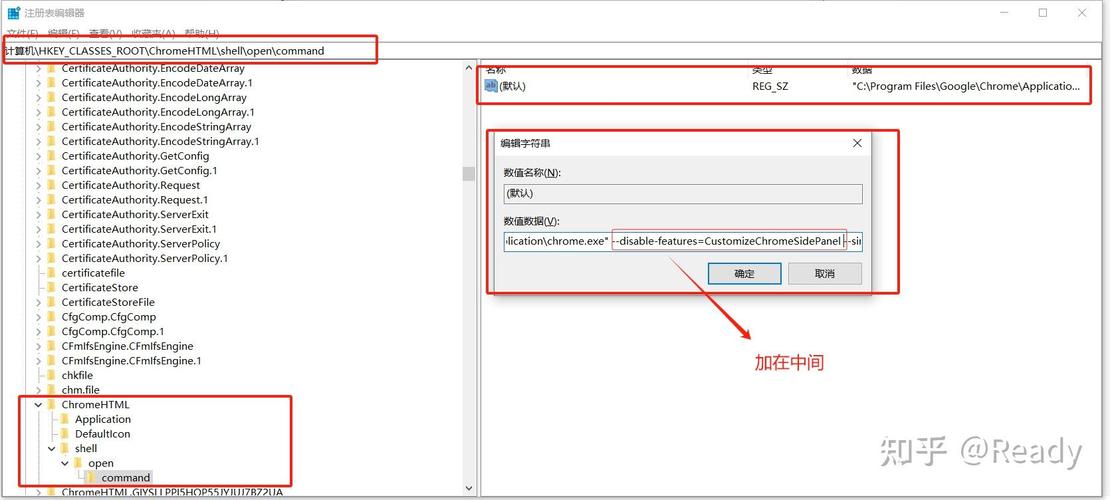Collapse the shell key arrow
The width and height of the screenshot is (1110, 500).
[x=51, y=449]
